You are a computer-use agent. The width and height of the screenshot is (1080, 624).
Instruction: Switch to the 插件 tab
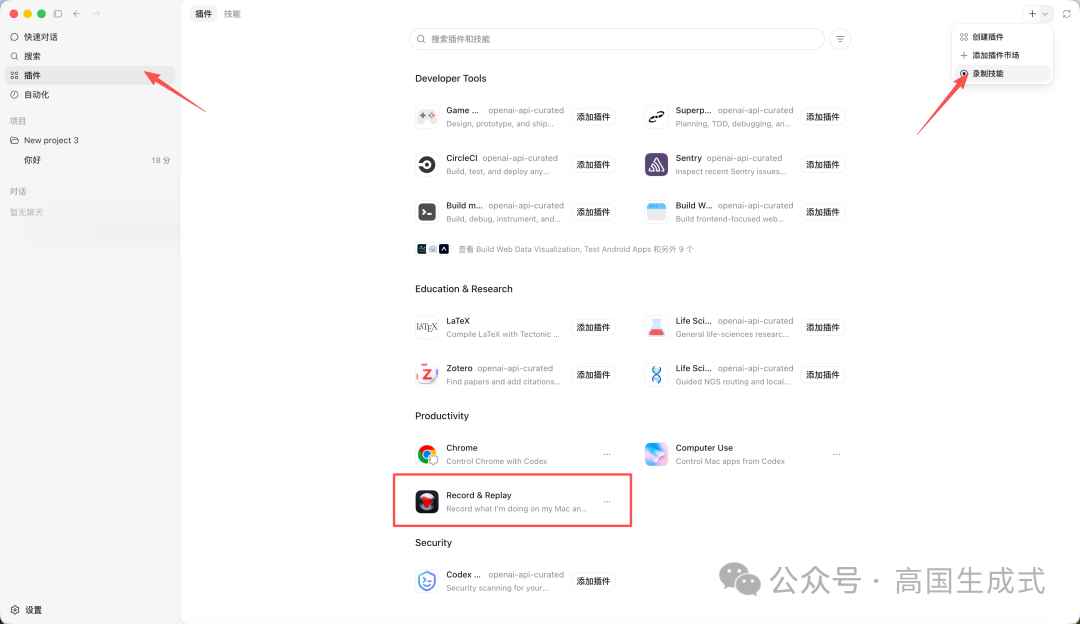203,14
